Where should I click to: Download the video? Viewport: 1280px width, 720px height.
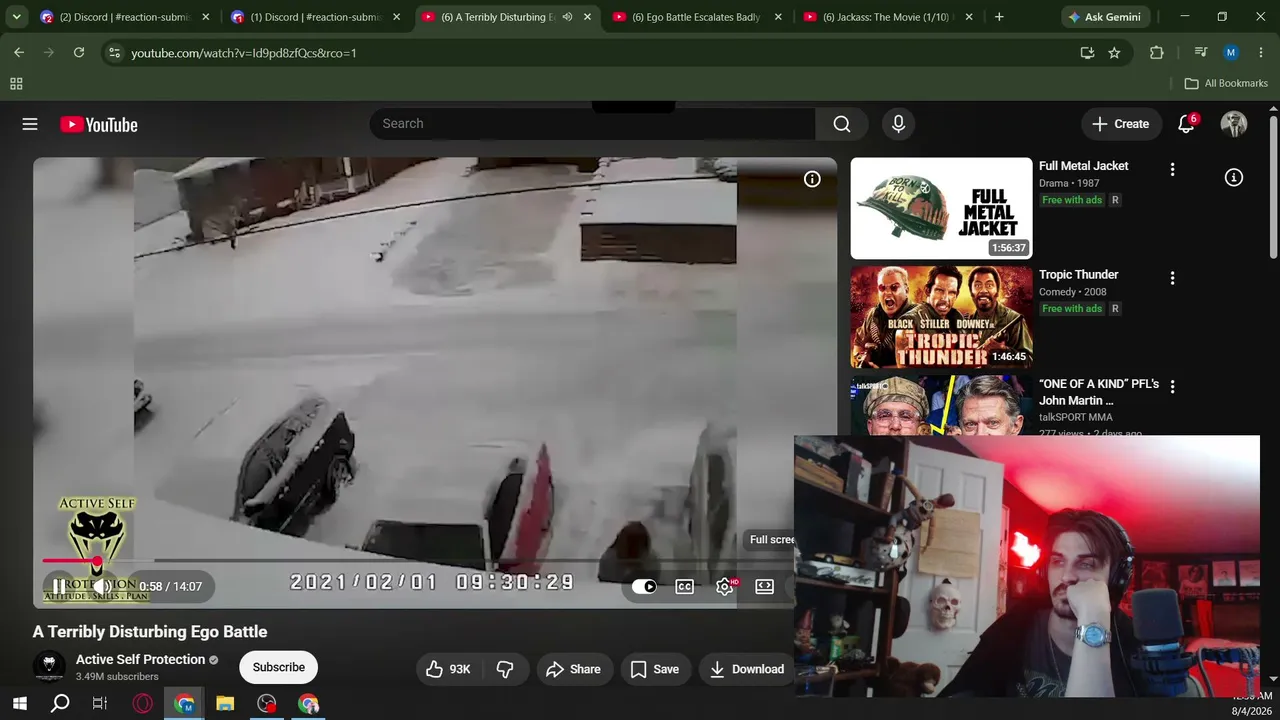coord(747,669)
